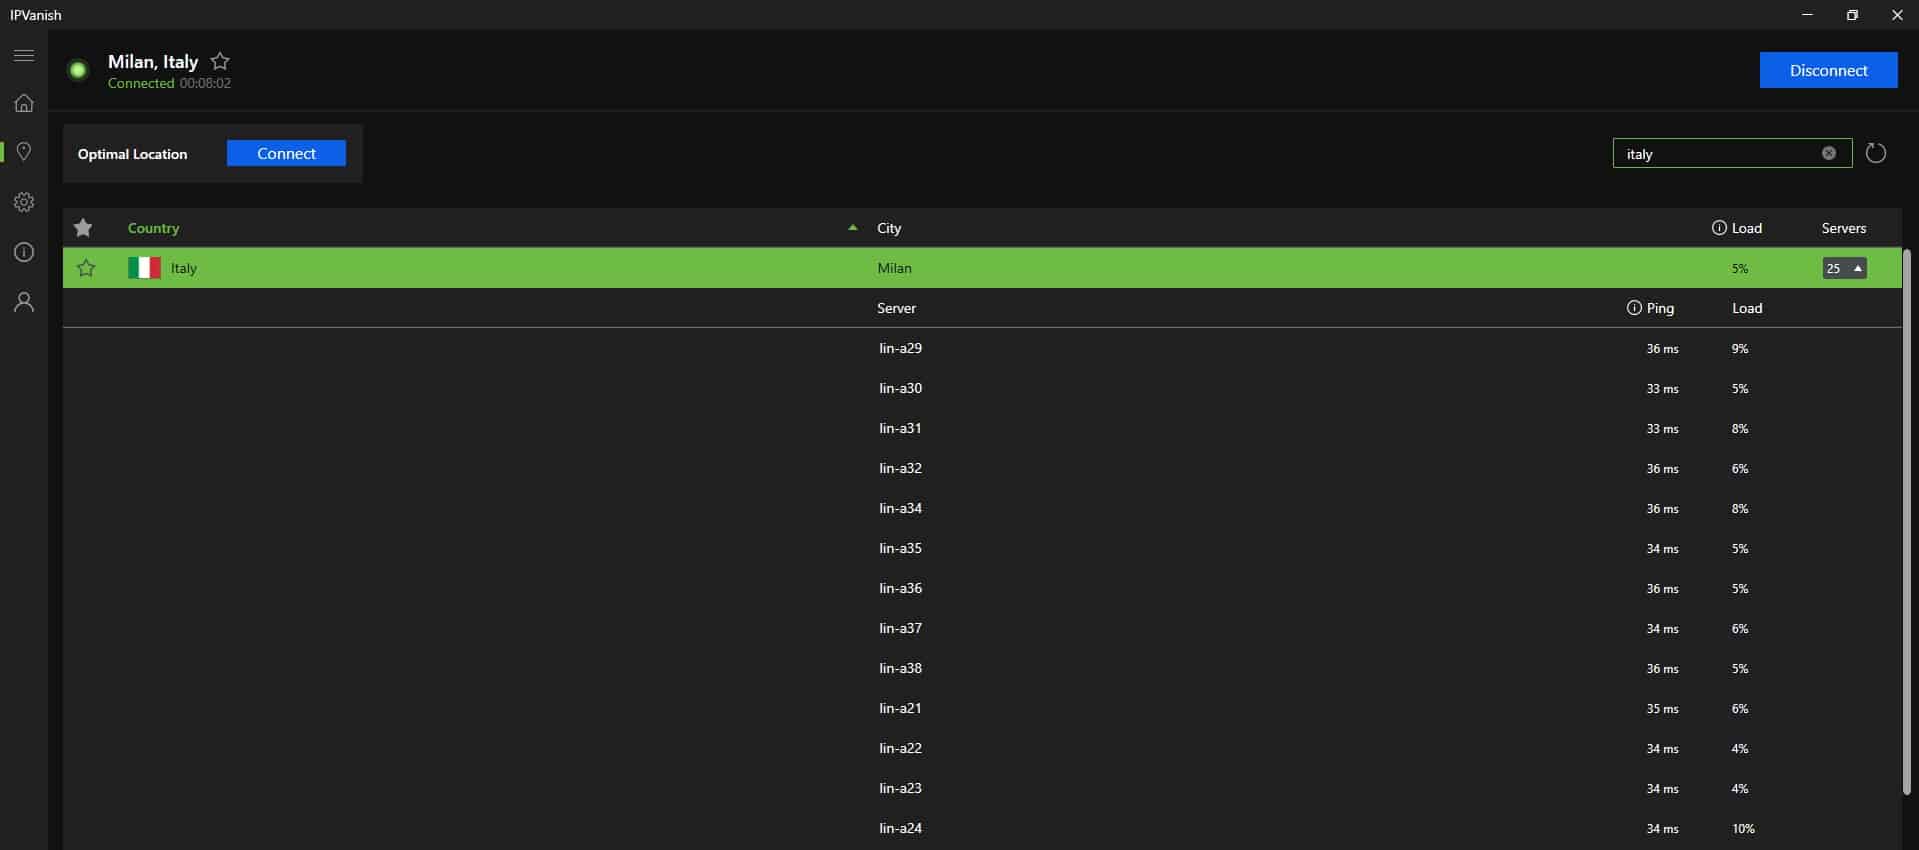Sort servers by Ping column
The height and width of the screenshot is (850, 1919).
1660,308
